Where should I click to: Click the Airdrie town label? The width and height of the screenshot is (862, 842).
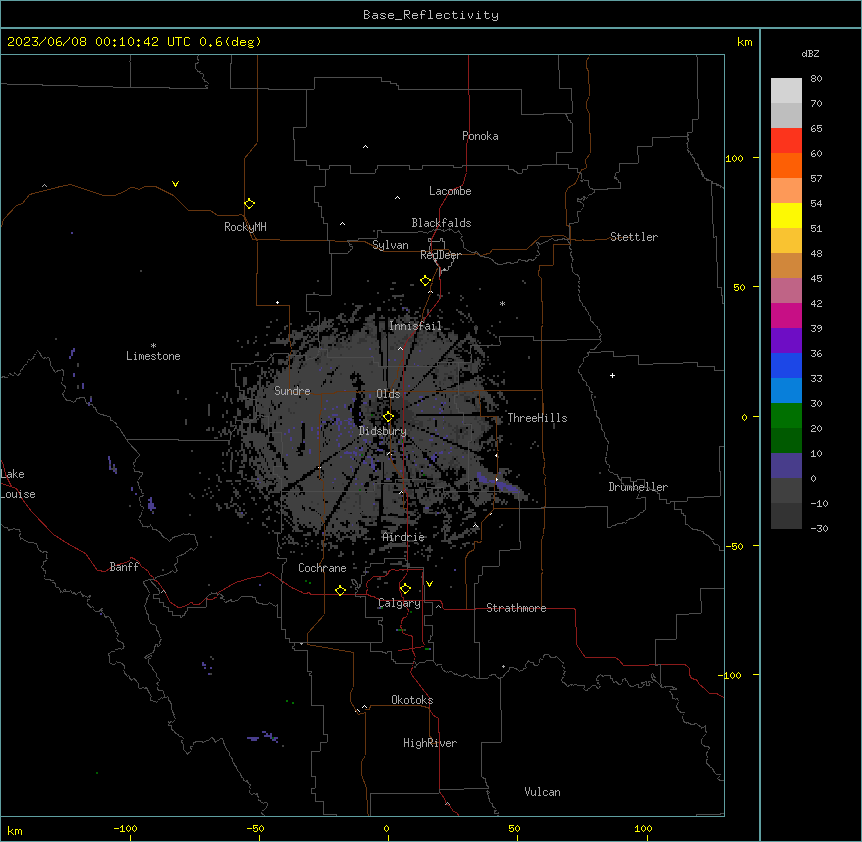pyautogui.click(x=403, y=537)
